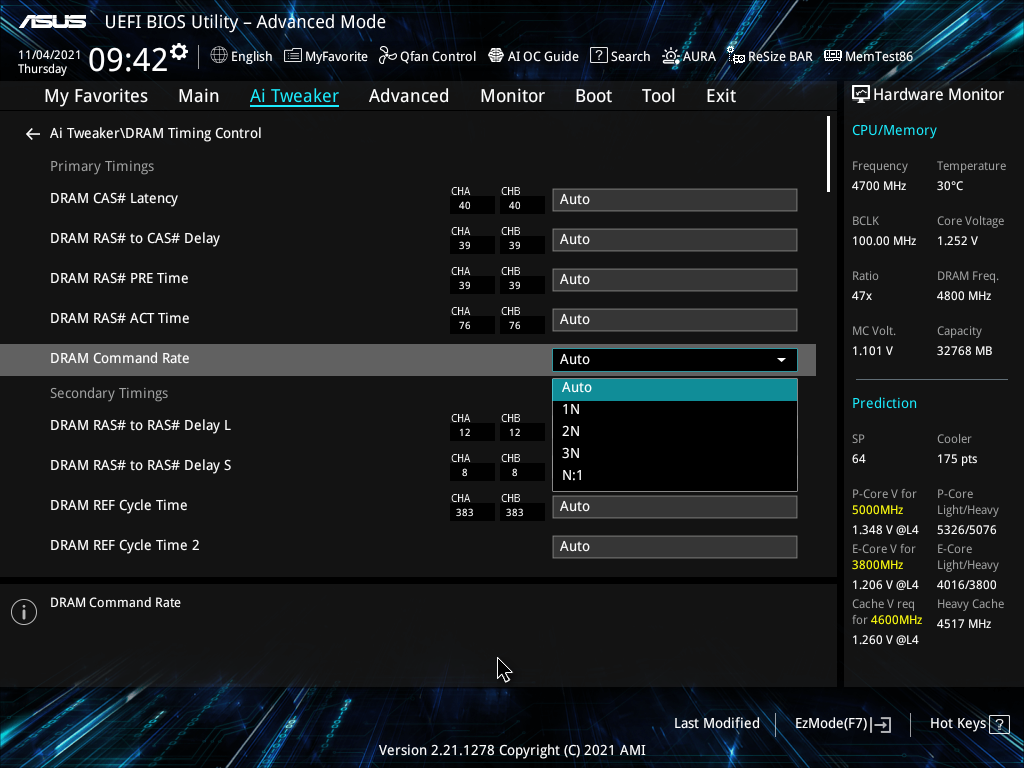Select DRAM RAS# to RAS# Delay L row
Image resolution: width=1024 pixels, height=768 pixels.
(x=140, y=425)
